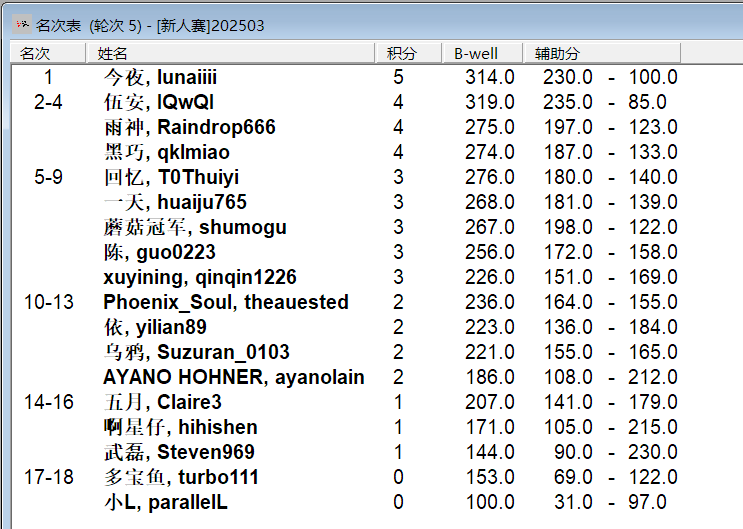Select the row for 伍安, lQwQl
The height and width of the screenshot is (529, 743).
click(158, 103)
